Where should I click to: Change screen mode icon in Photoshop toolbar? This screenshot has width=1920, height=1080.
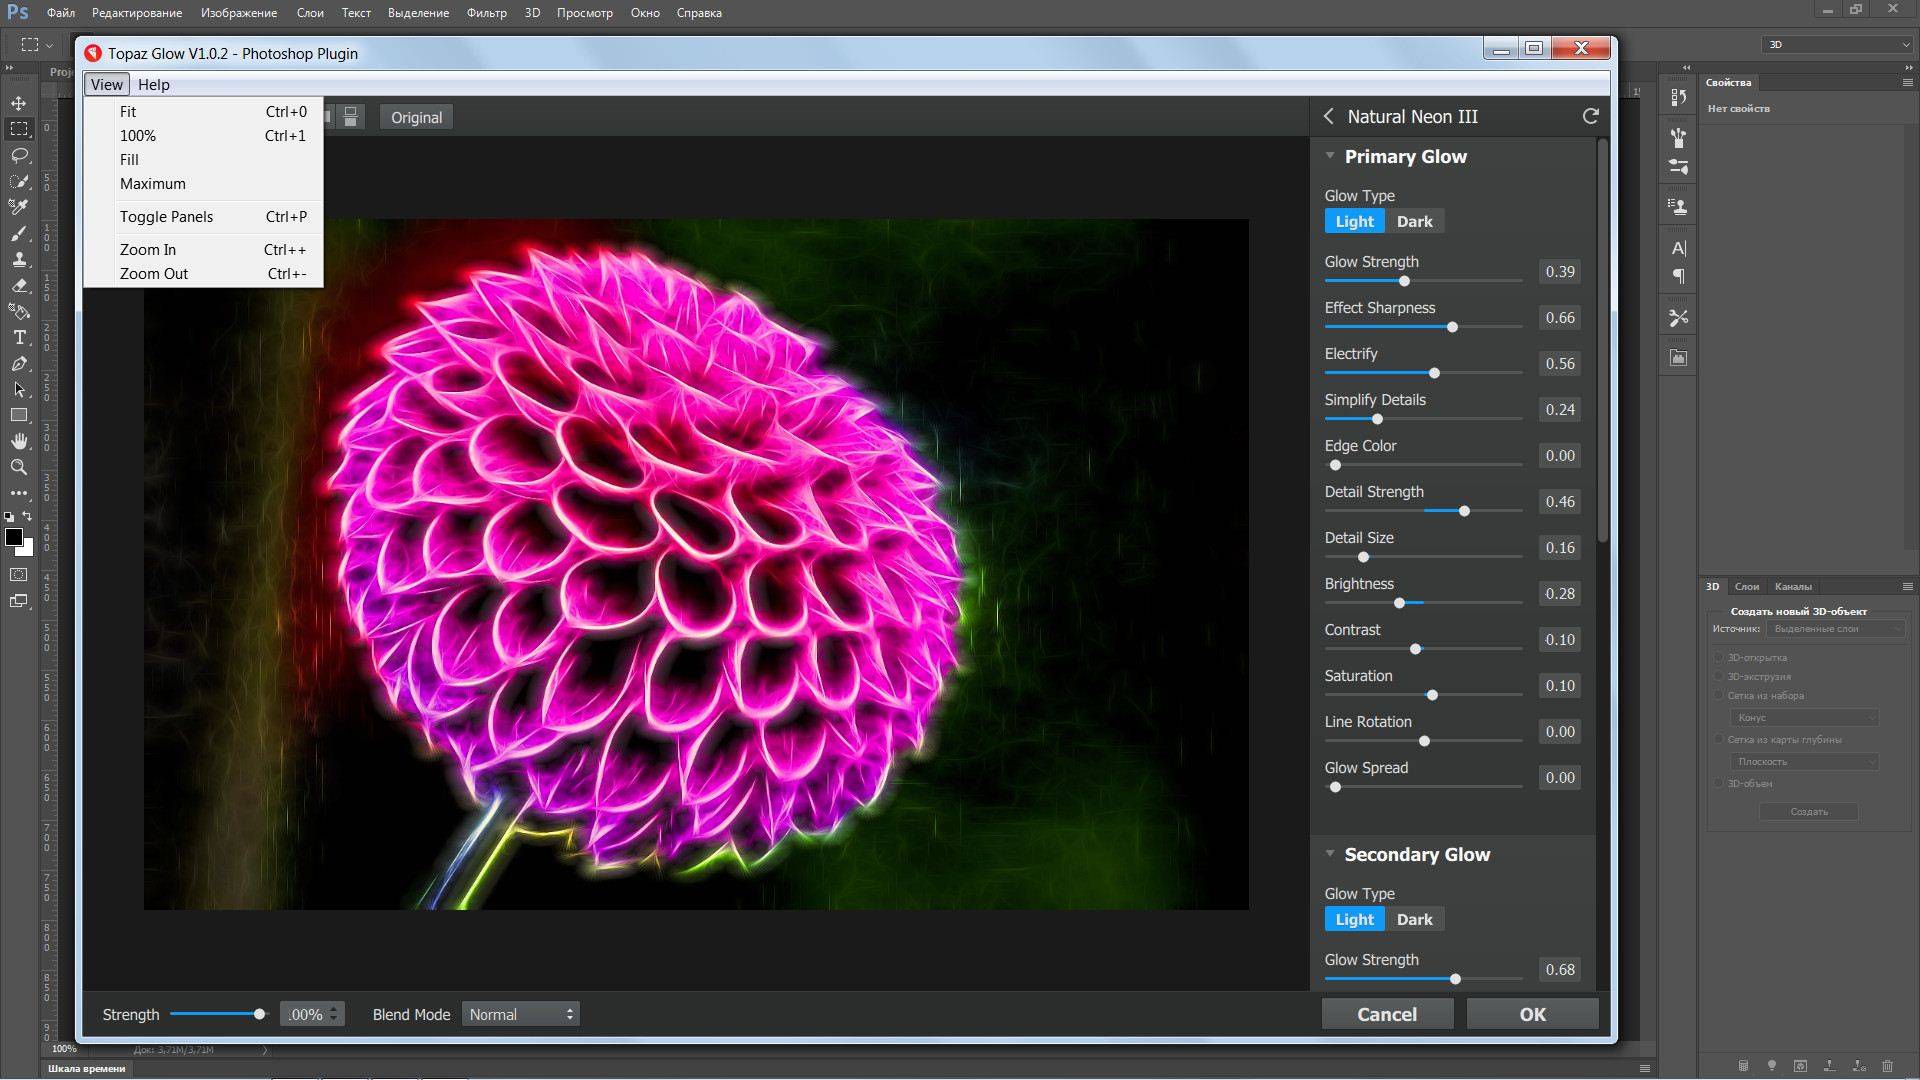click(x=19, y=601)
